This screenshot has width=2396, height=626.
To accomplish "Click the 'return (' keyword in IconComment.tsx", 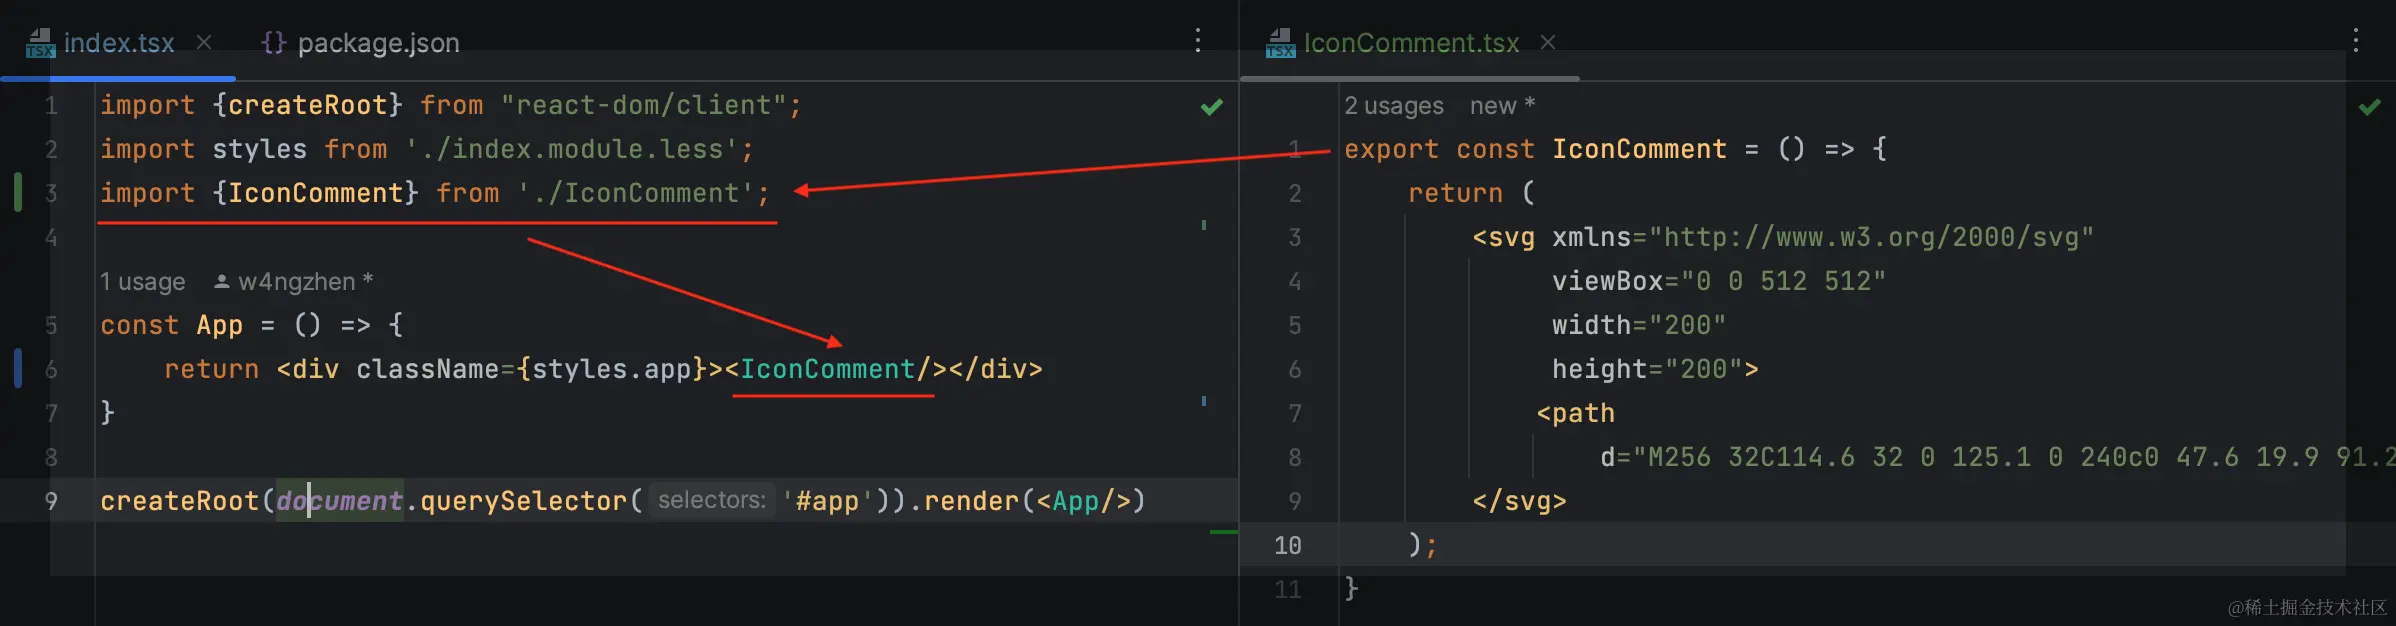I will pyautogui.click(x=1471, y=193).
